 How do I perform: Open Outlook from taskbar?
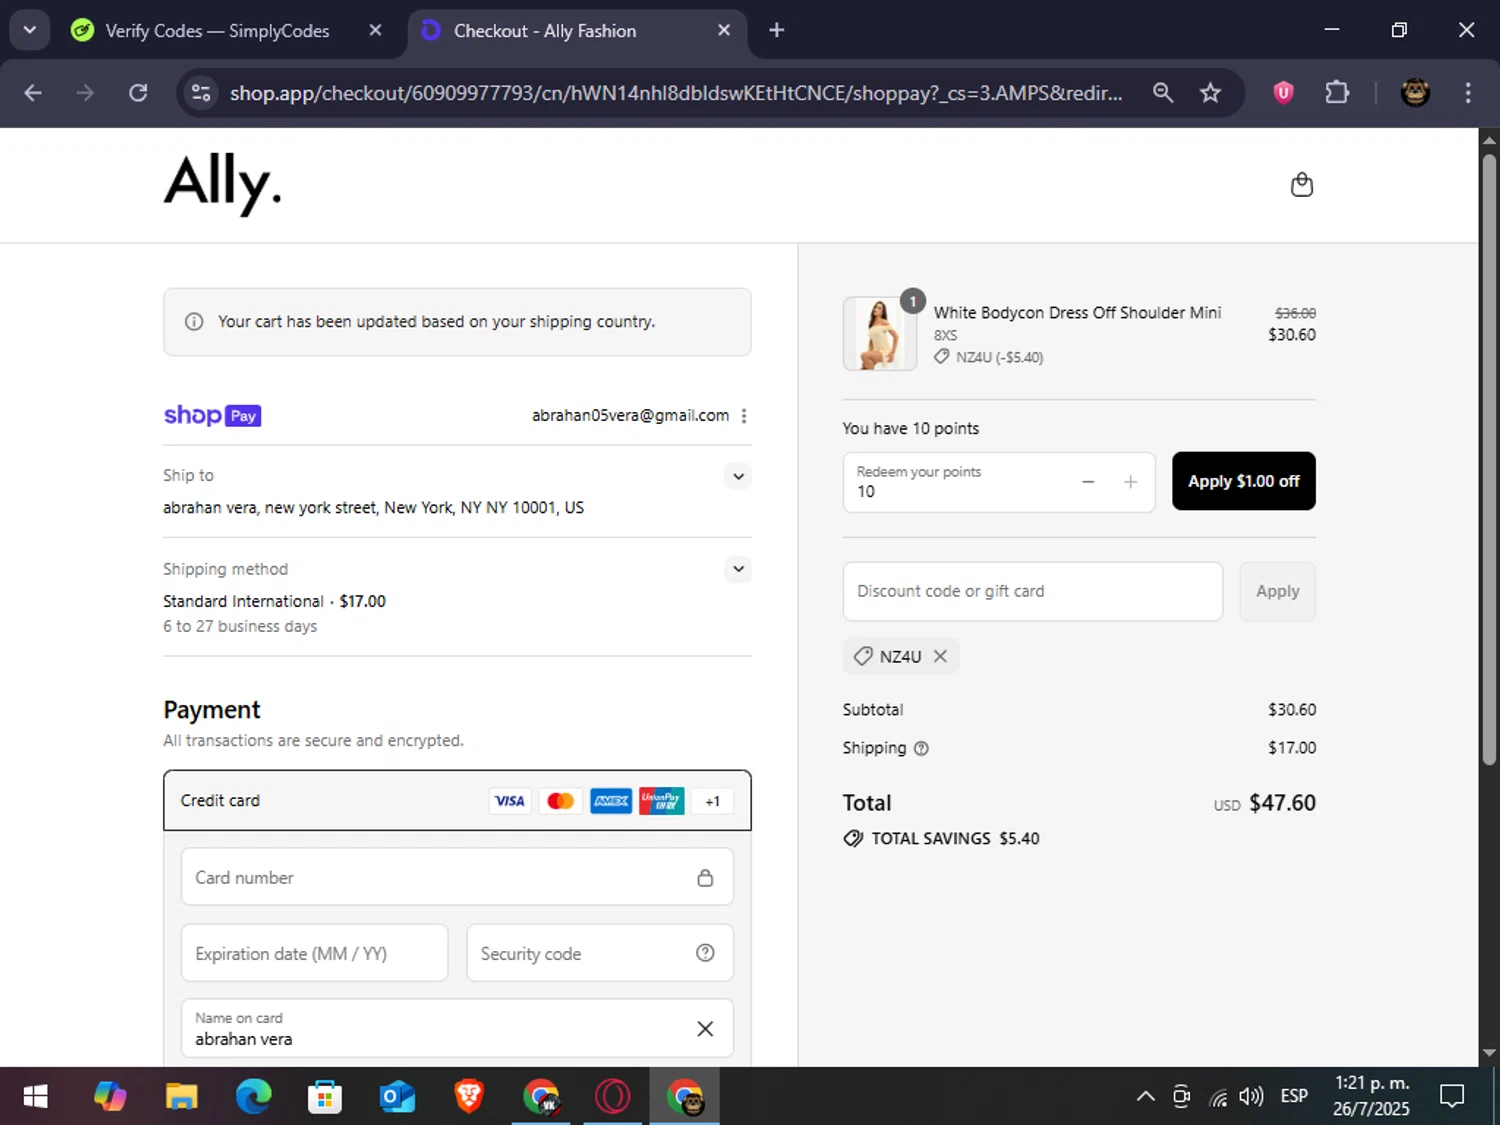pyautogui.click(x=397, y=1097)
